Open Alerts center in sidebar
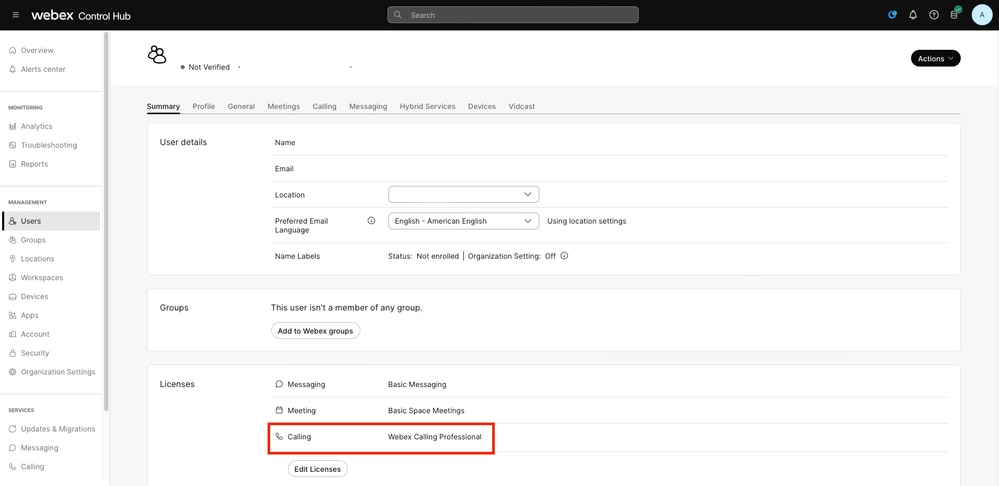 43,69
